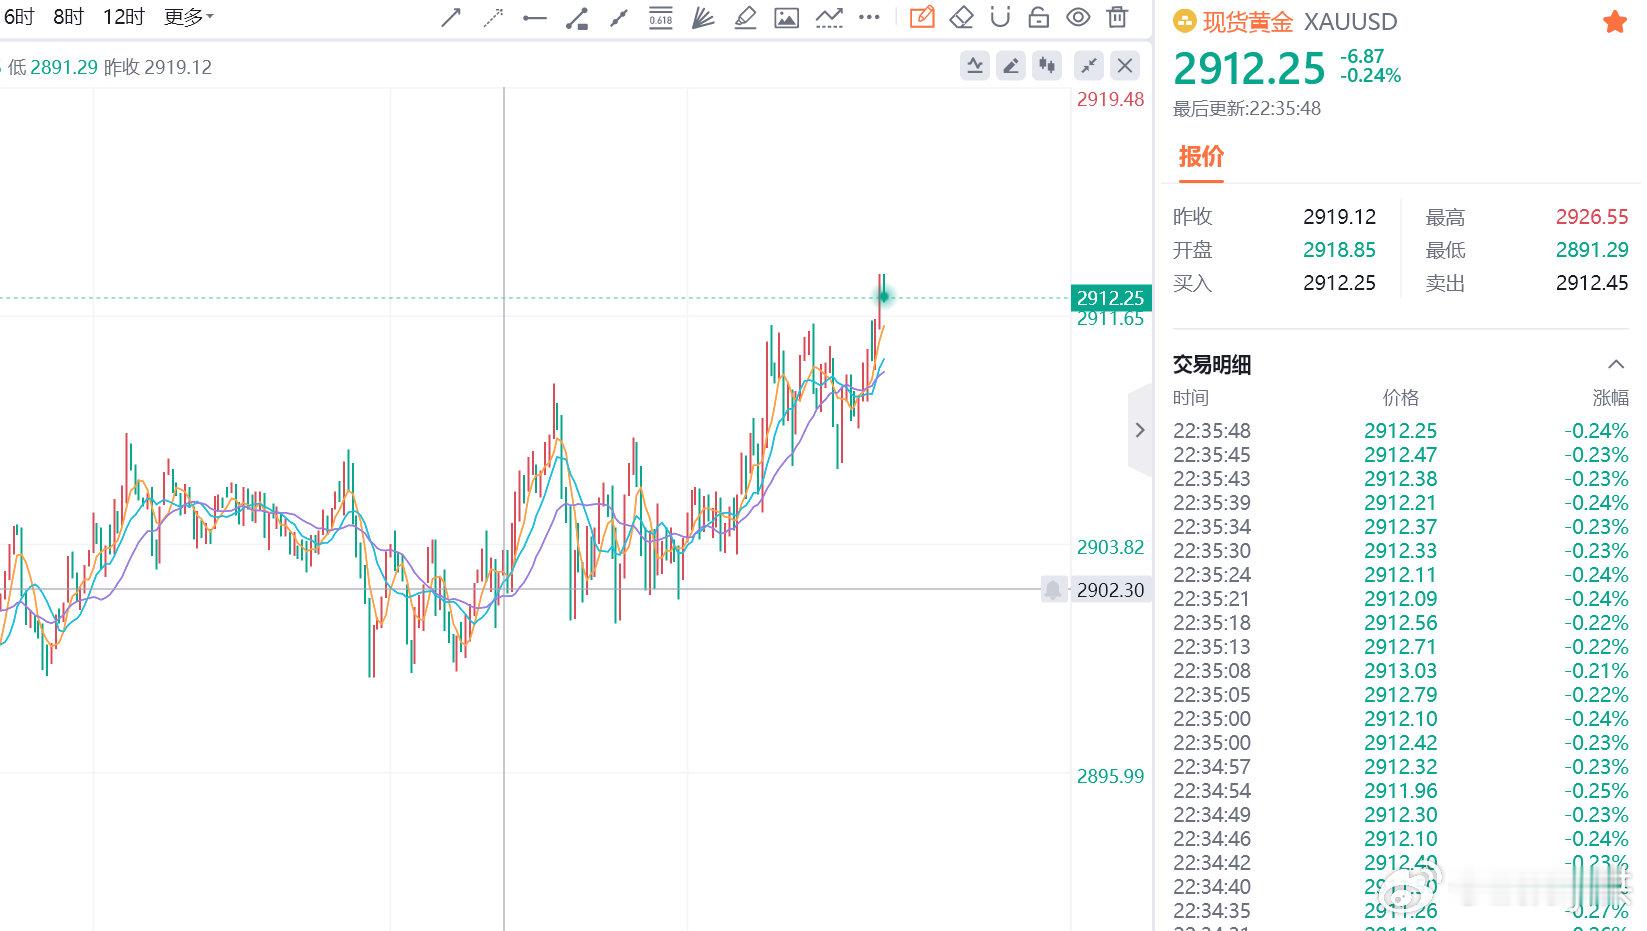Viewport: 1647px width, 931px height.
Task: Click the 卖出 price 2912.45
Action: click(1592, 283)
